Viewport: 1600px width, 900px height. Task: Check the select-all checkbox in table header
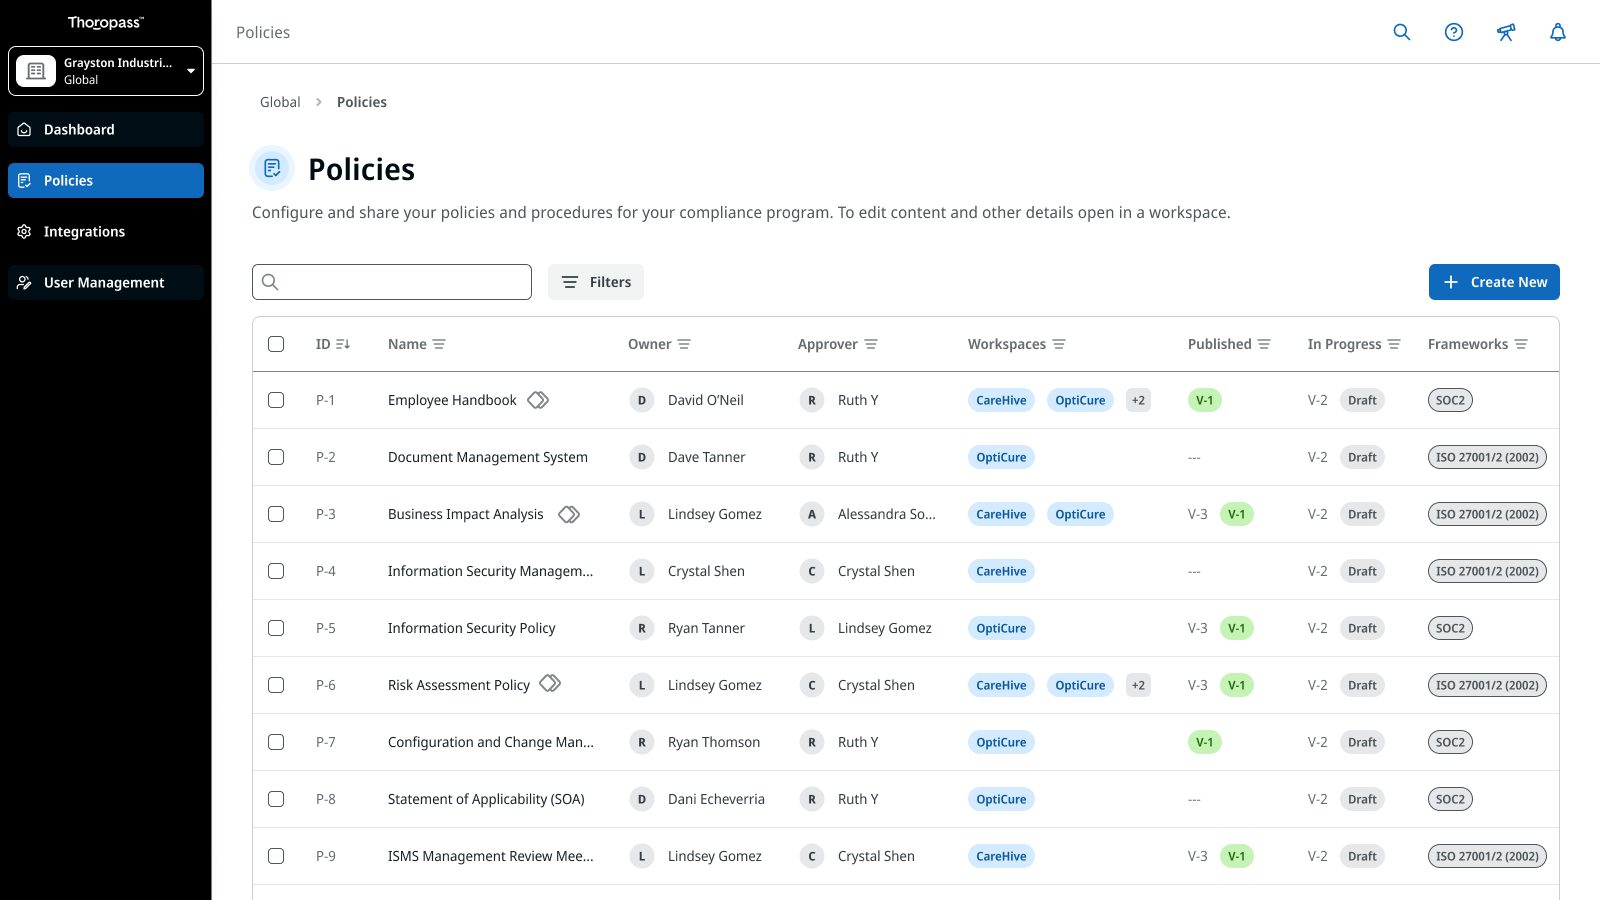276,344
